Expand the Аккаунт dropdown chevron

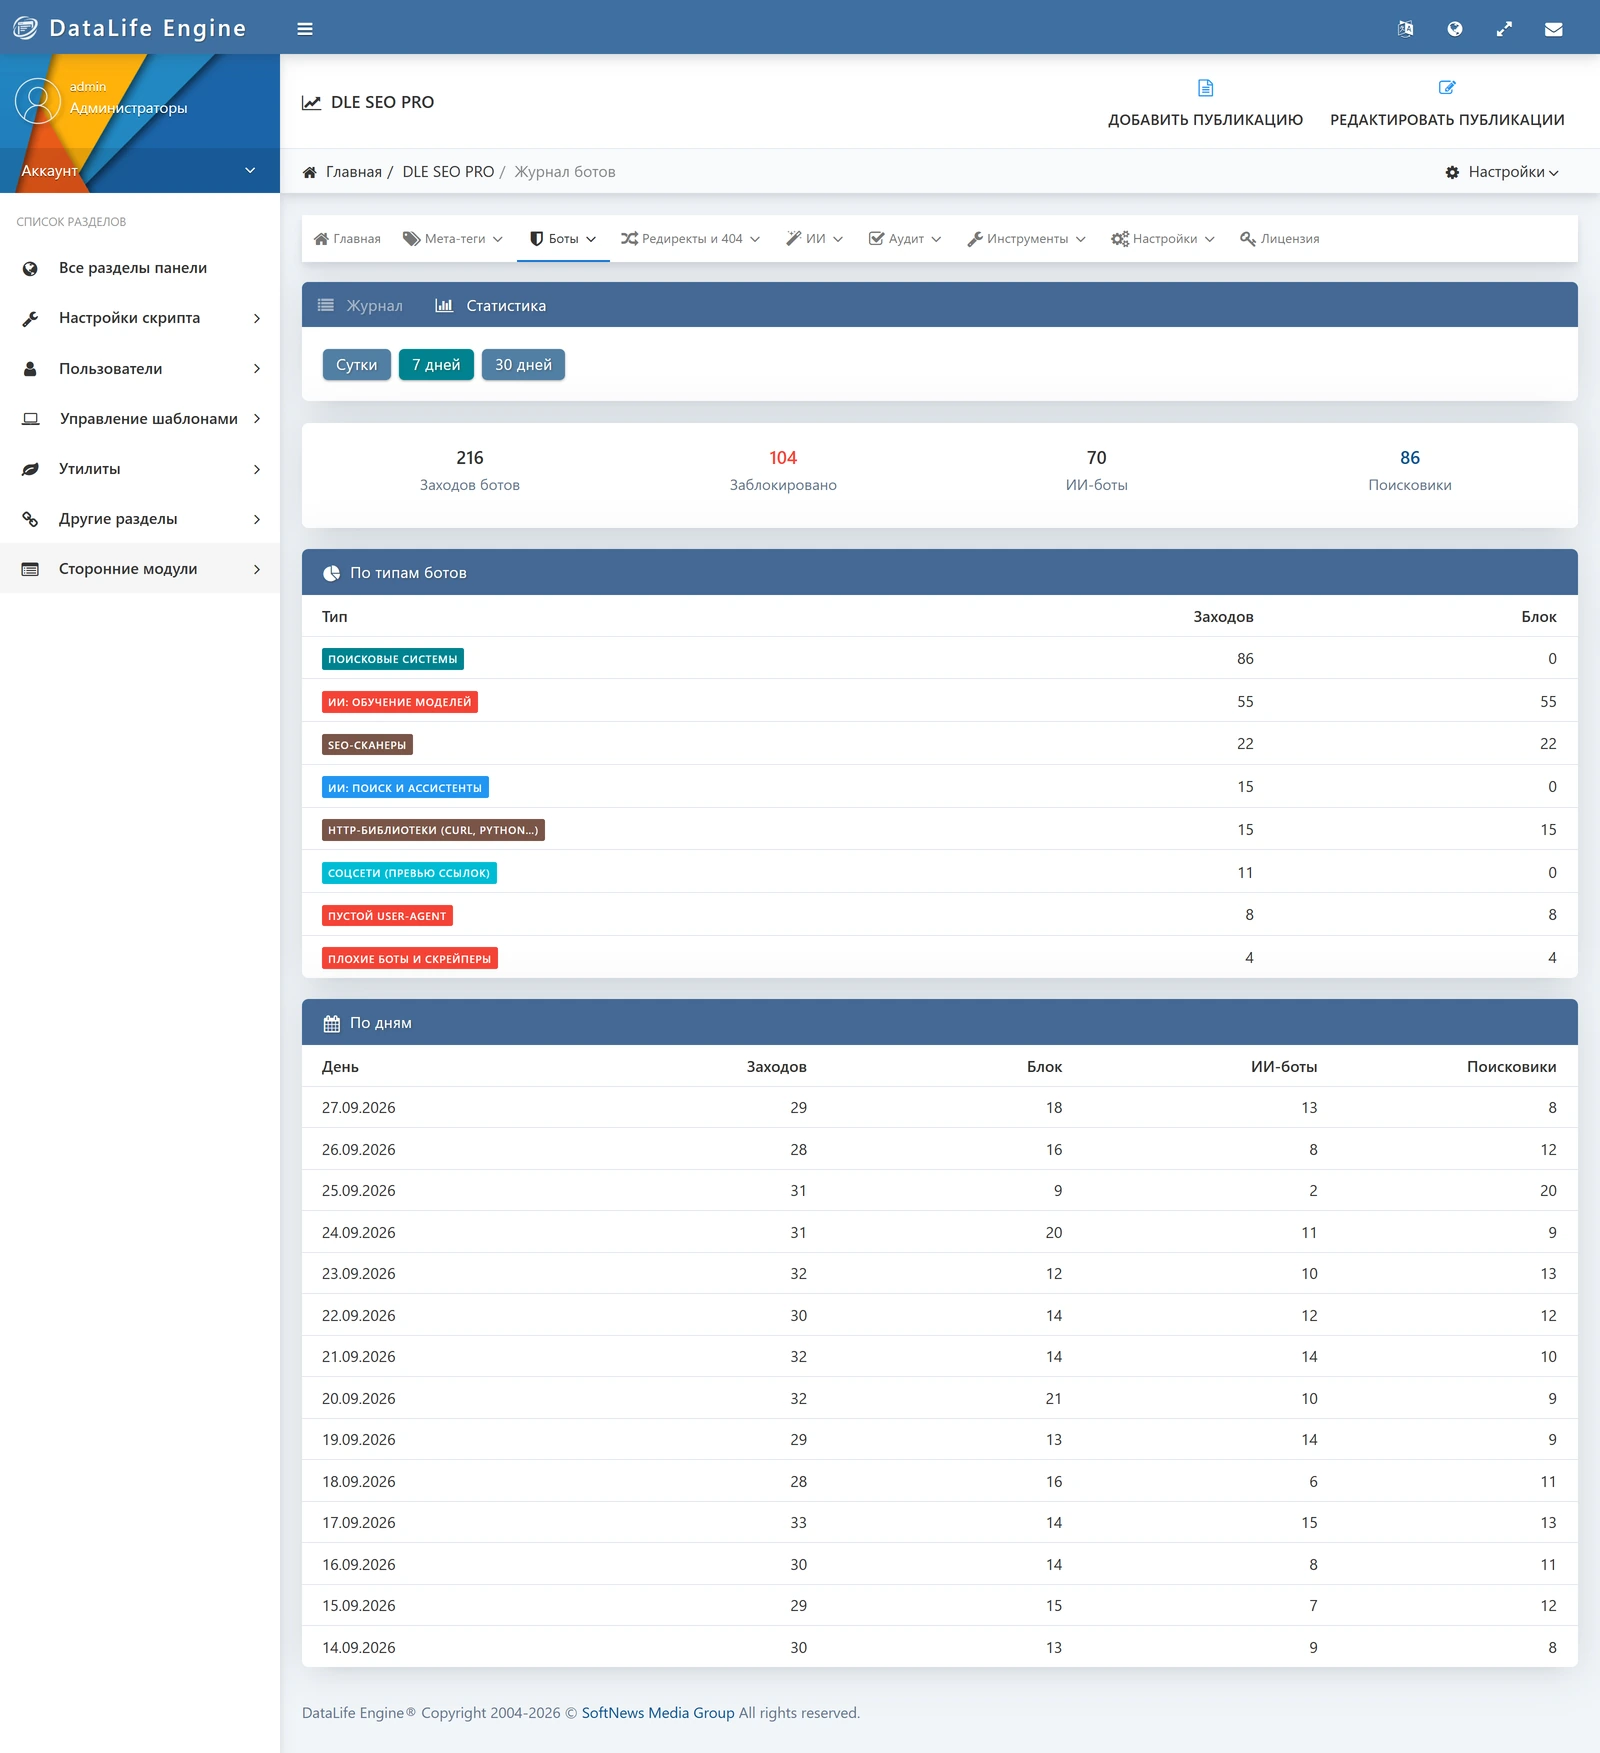pos(250,170)
